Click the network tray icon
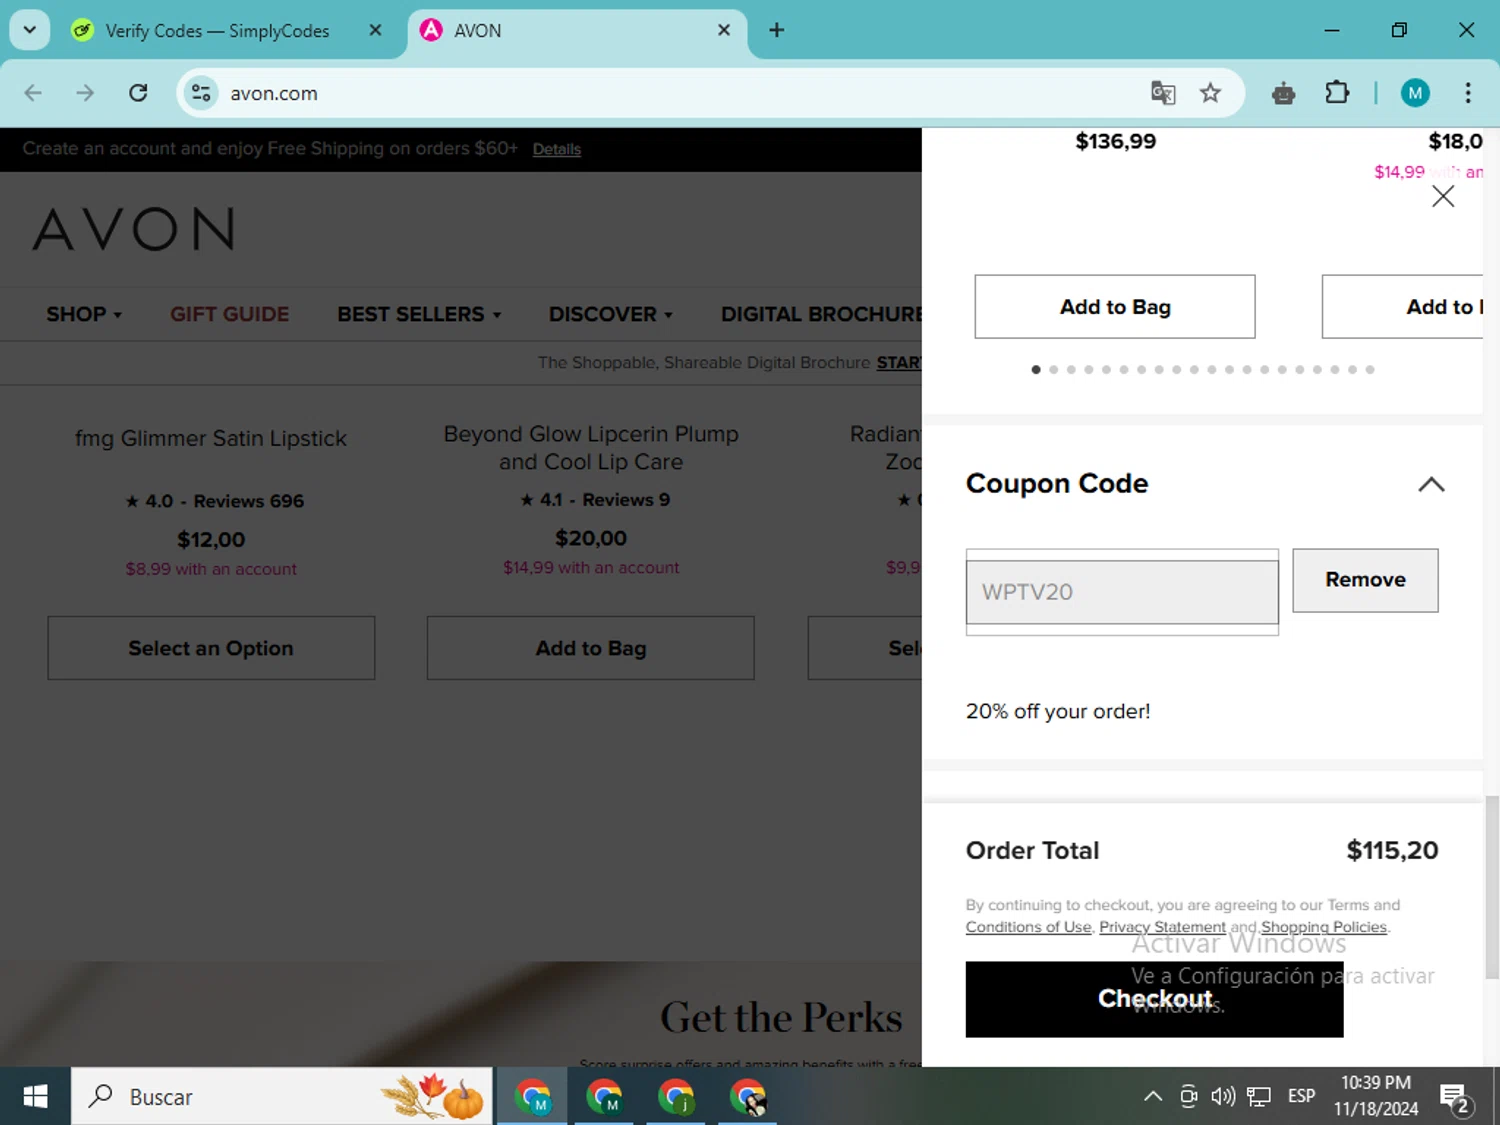 tap(1259, 1096)
